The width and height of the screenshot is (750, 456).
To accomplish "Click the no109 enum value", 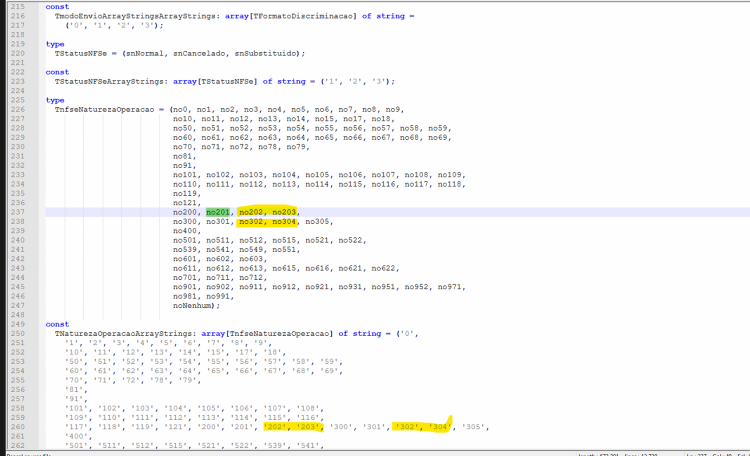I will click(450, 175).
